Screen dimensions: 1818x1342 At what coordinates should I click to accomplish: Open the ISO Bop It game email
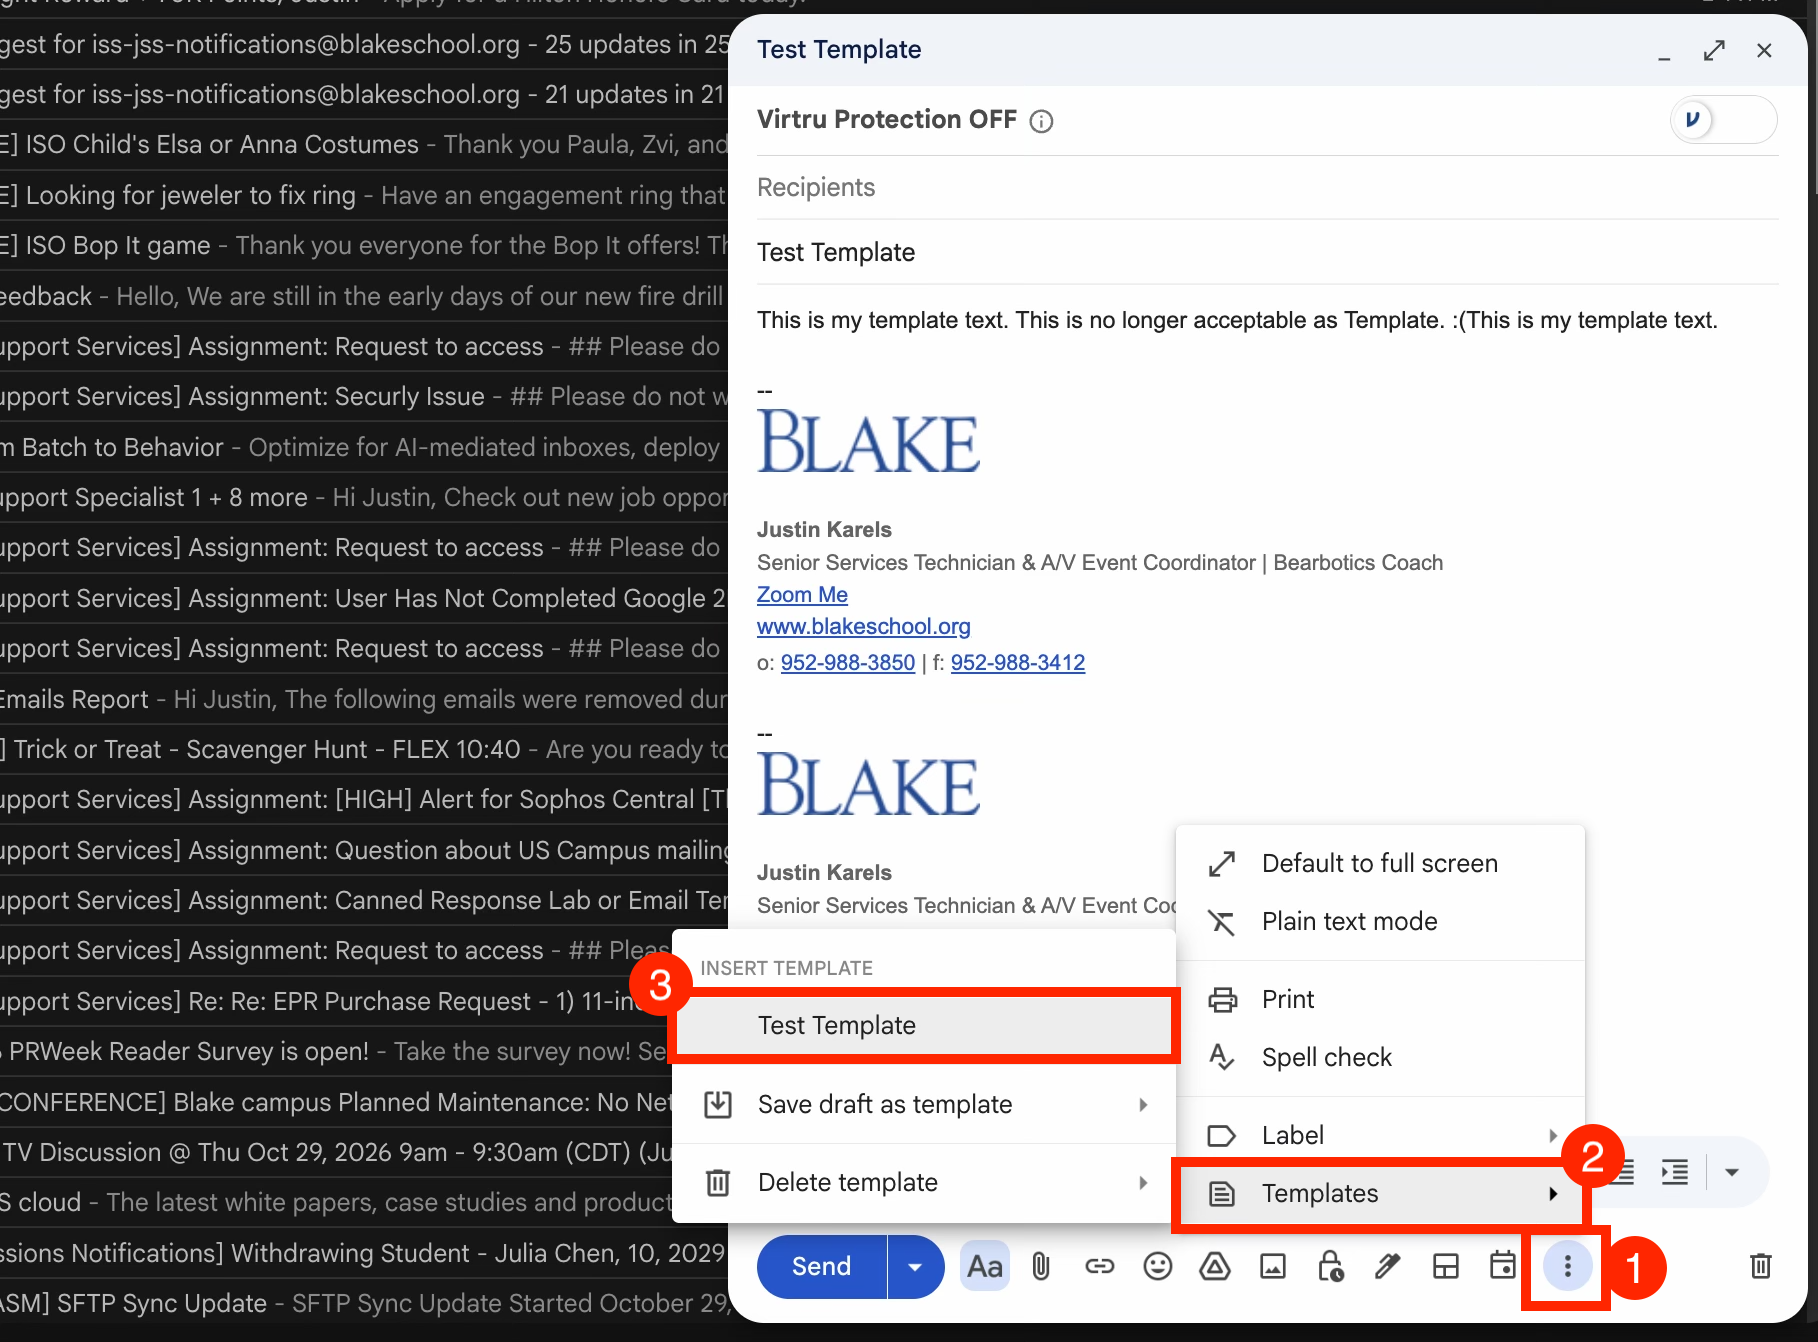pyautogui.click(x=364, y=245)
